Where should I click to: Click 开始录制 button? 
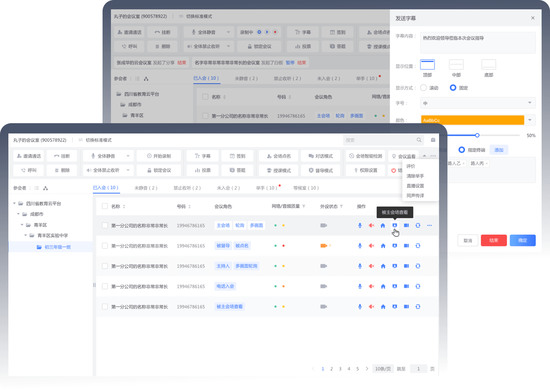[159, 156]
